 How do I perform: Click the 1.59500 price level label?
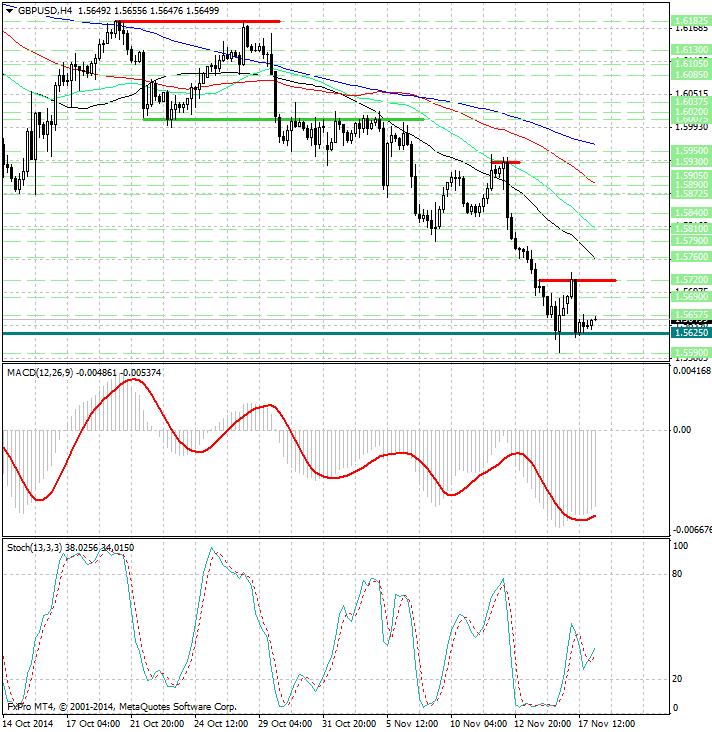691,150
